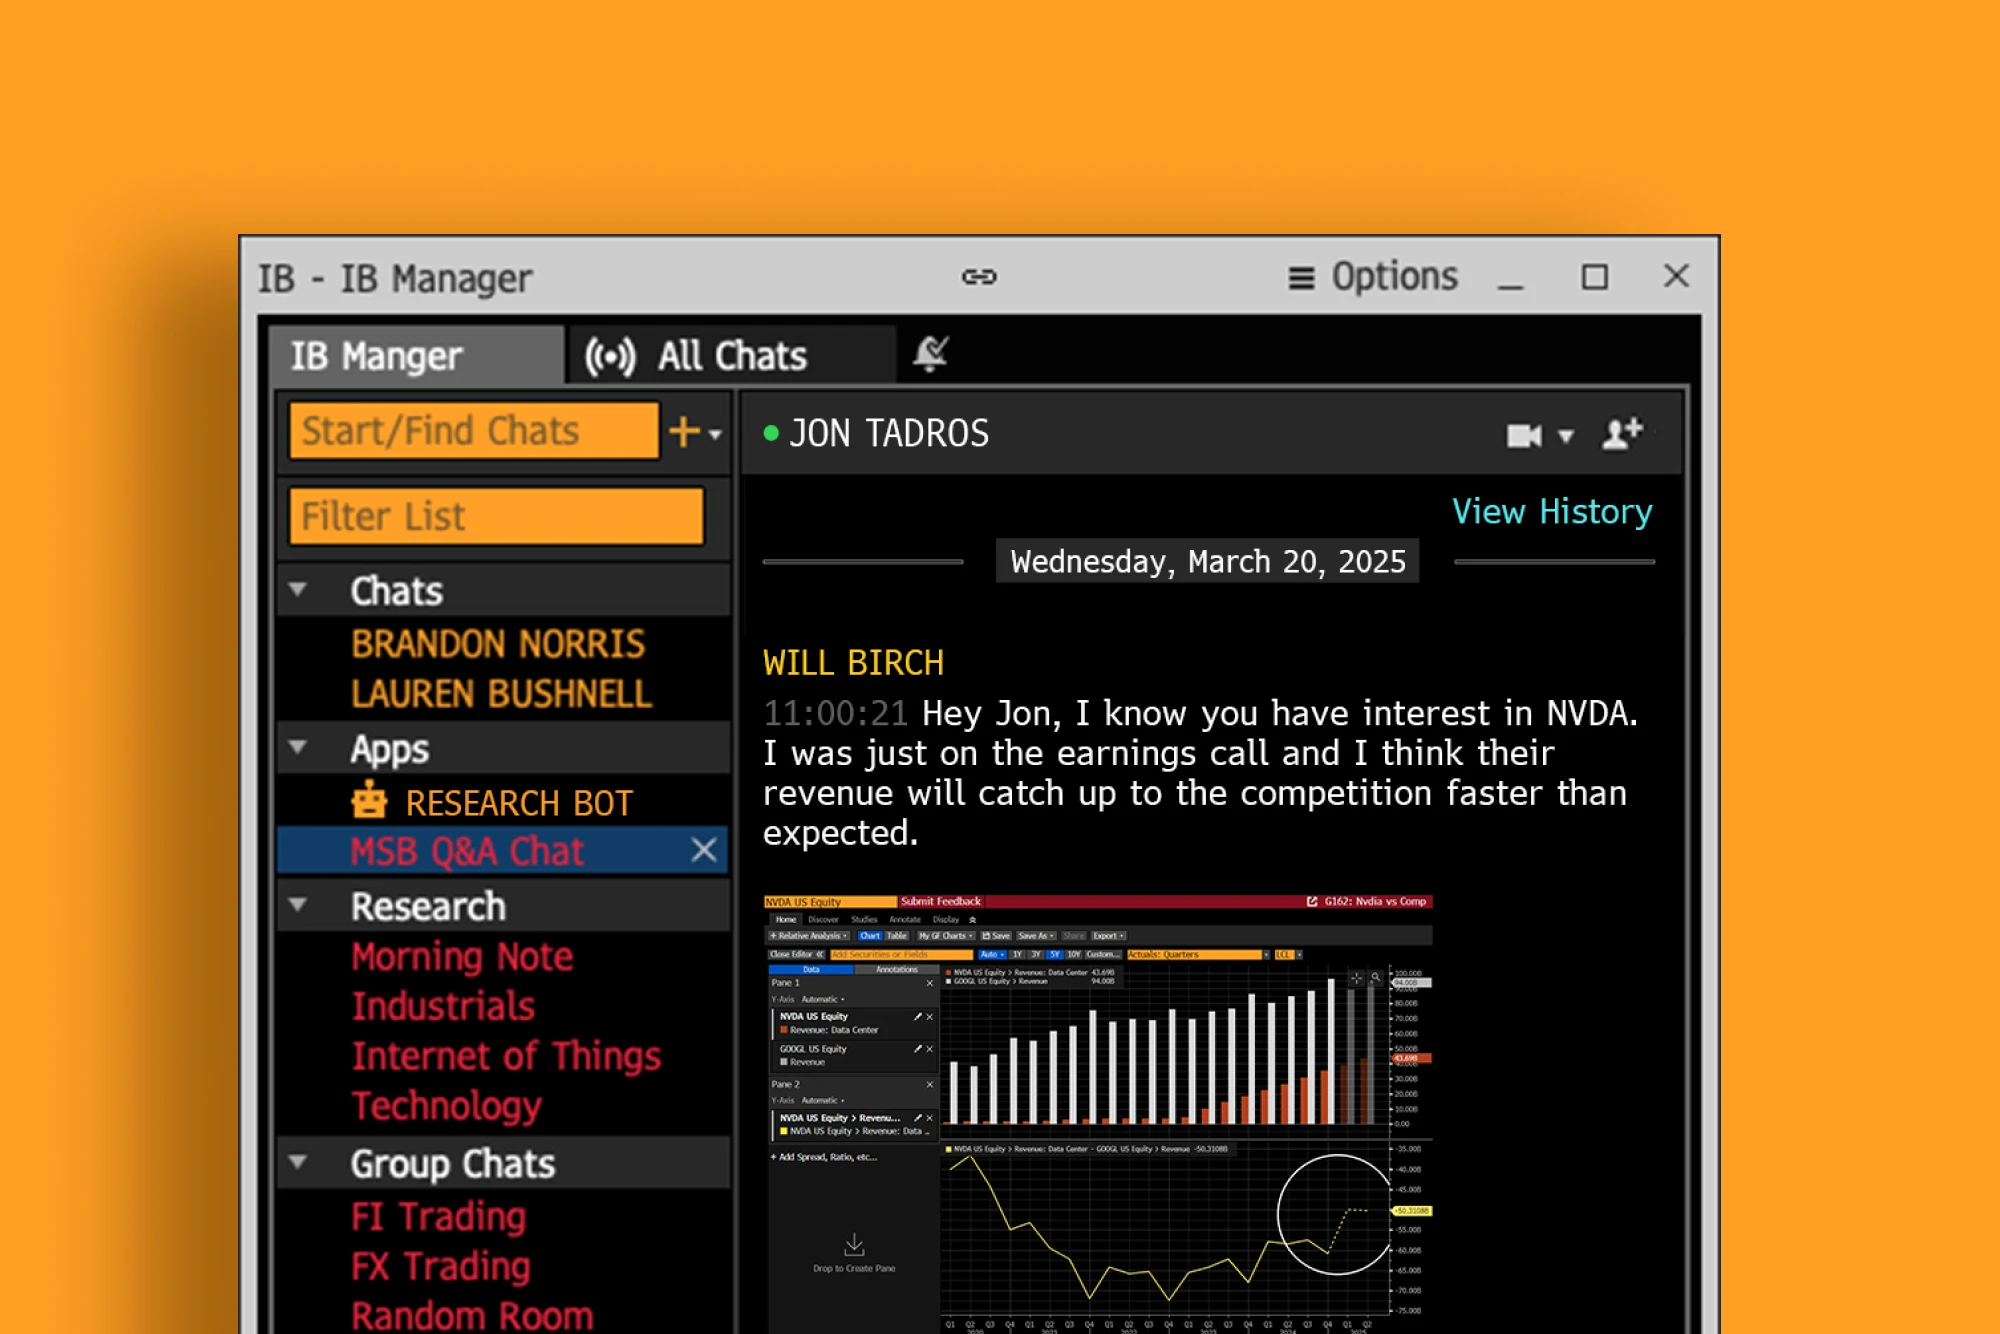Open the Brandon Norris chat

(x=498, y=644)
